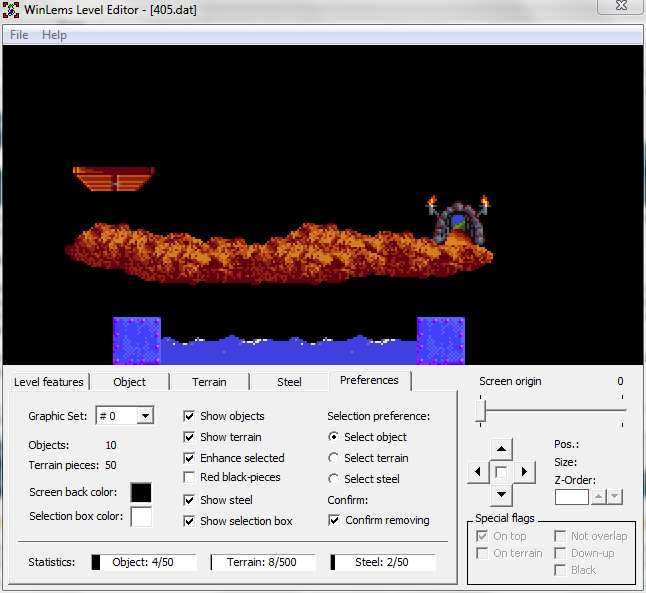Toggle the On terrain special flag
The width and height of the screenshot is (646, 593).
(482, 553)
